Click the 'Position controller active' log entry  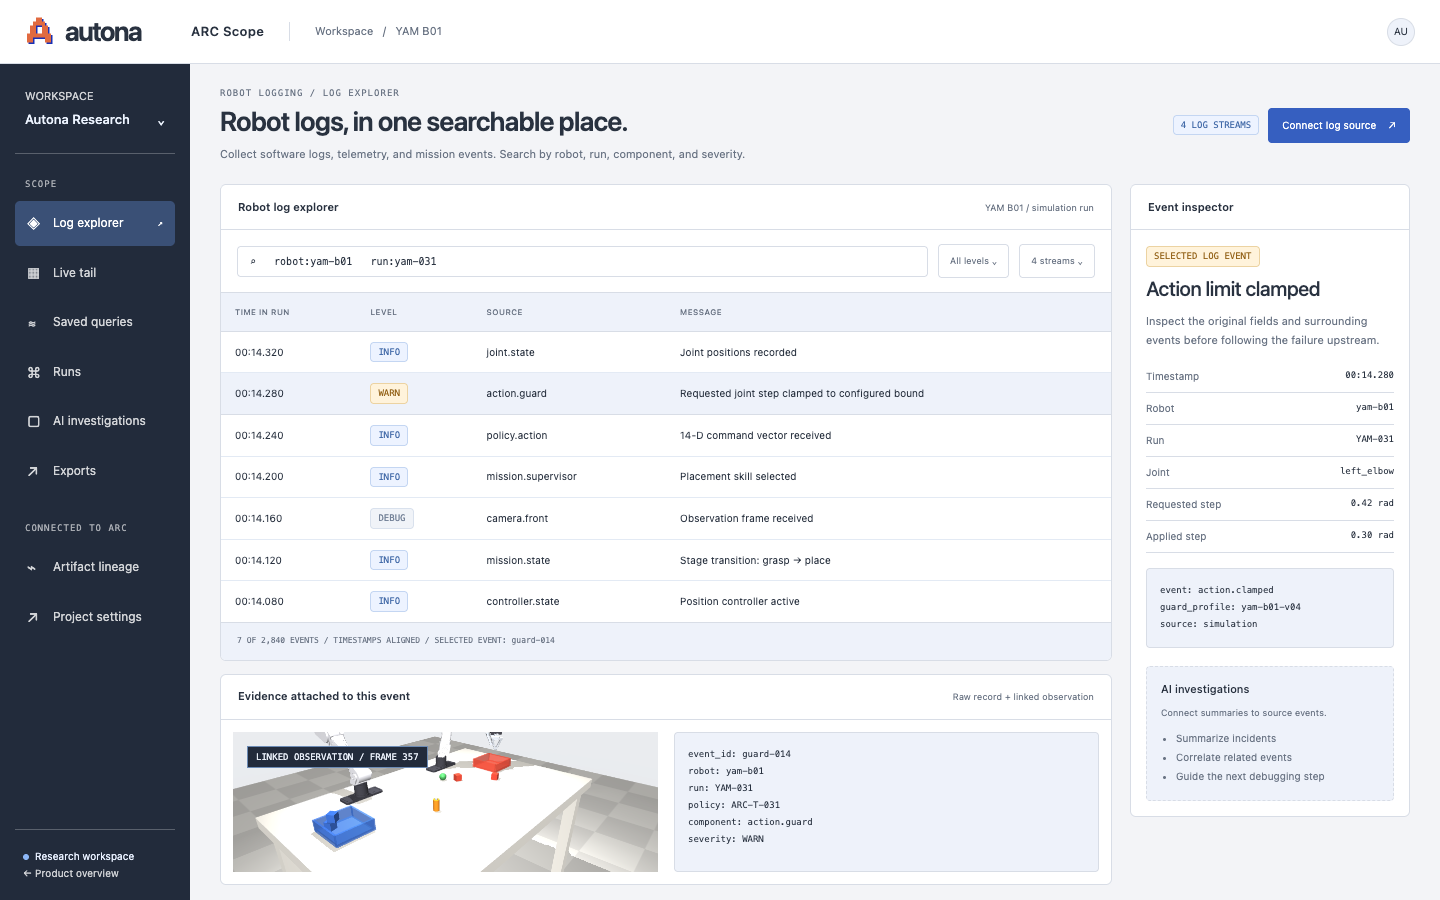pyautogui.click(x=665, y=602)
